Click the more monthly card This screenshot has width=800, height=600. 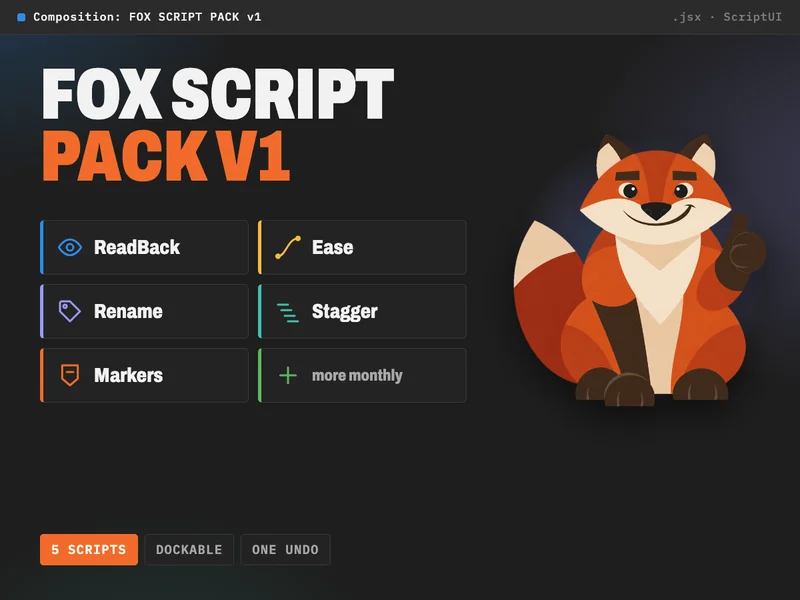coord(362,376)
